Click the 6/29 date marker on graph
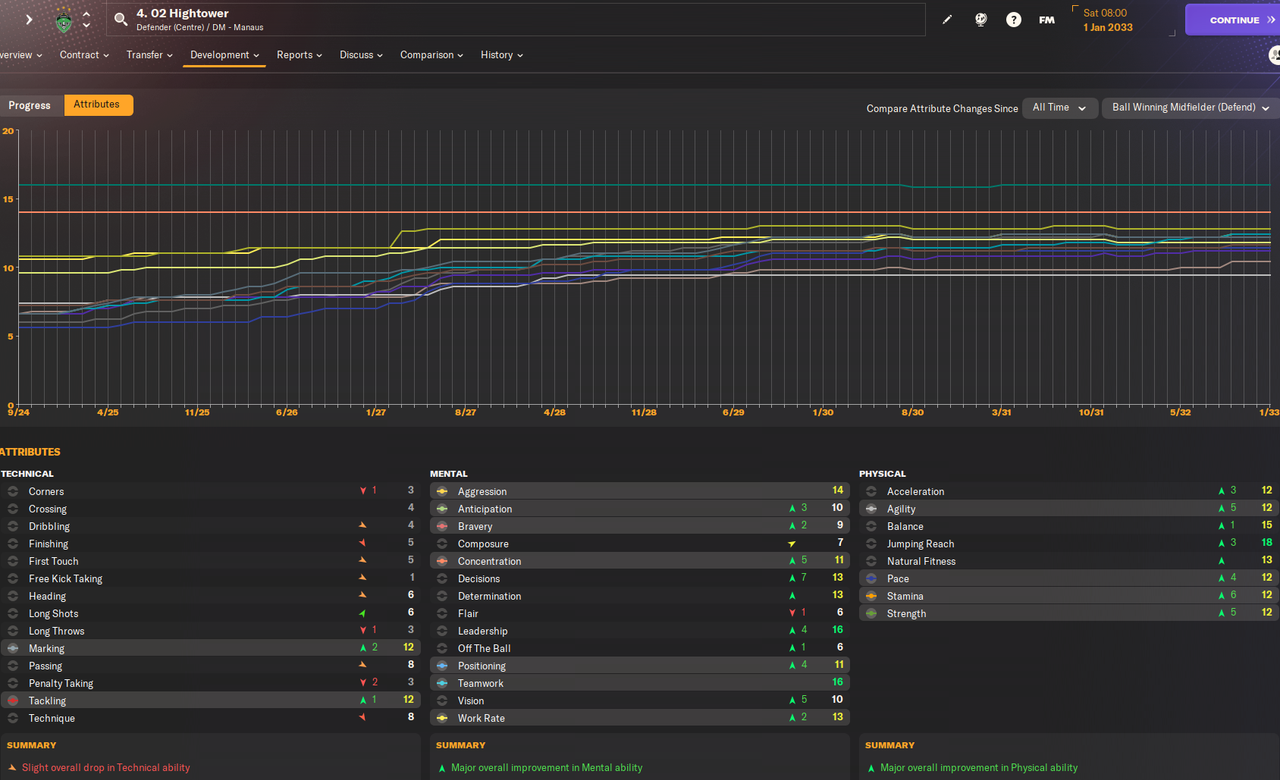 click(733, 412)
